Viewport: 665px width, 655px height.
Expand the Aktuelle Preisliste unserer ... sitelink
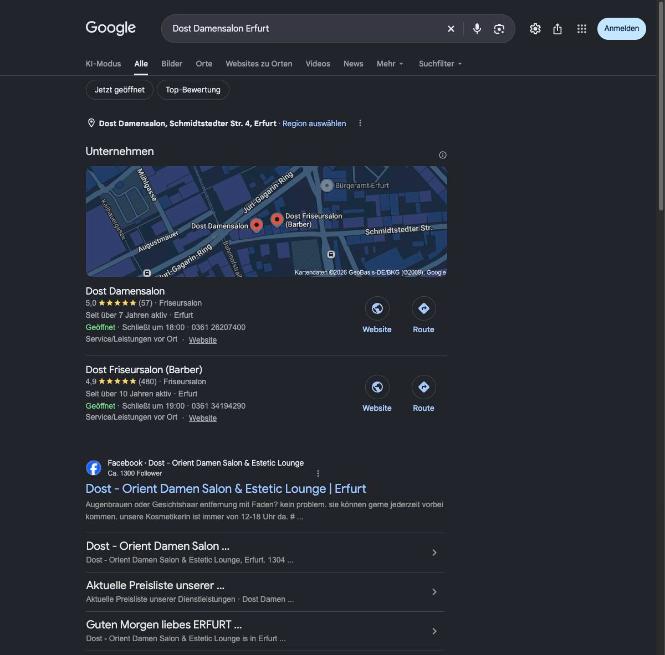tap(265, 592)
